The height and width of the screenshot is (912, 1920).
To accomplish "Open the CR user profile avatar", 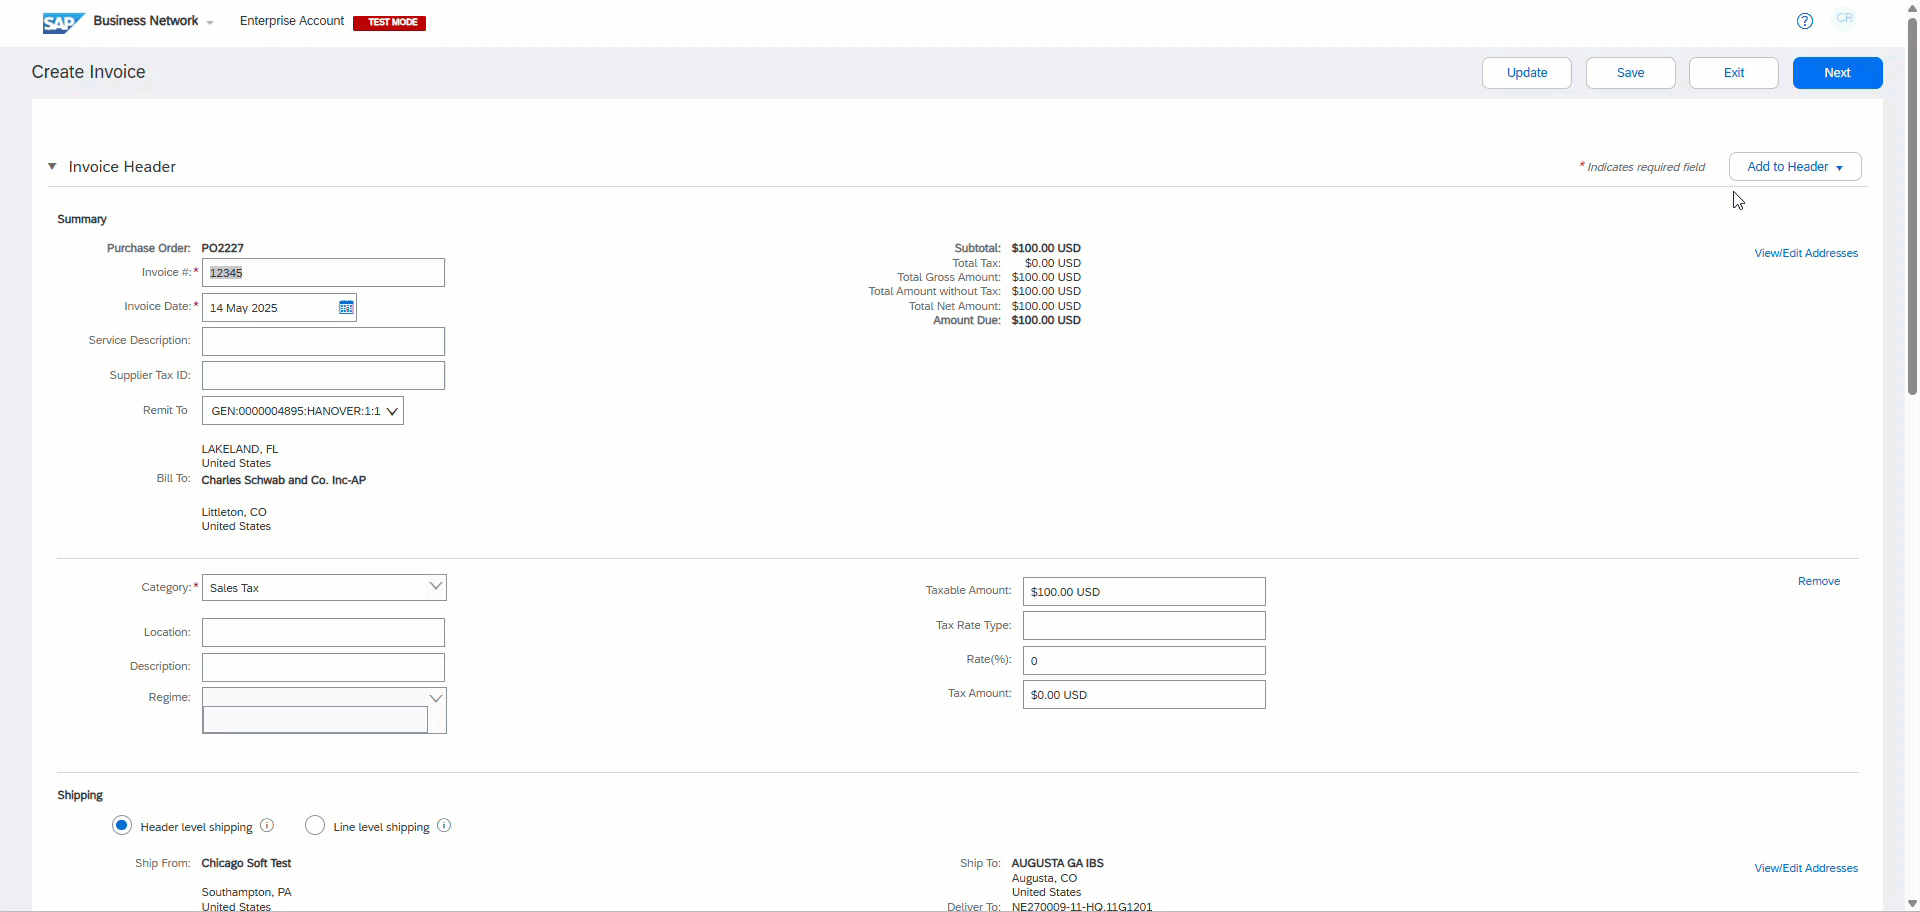I will [x=1845, y=19].
